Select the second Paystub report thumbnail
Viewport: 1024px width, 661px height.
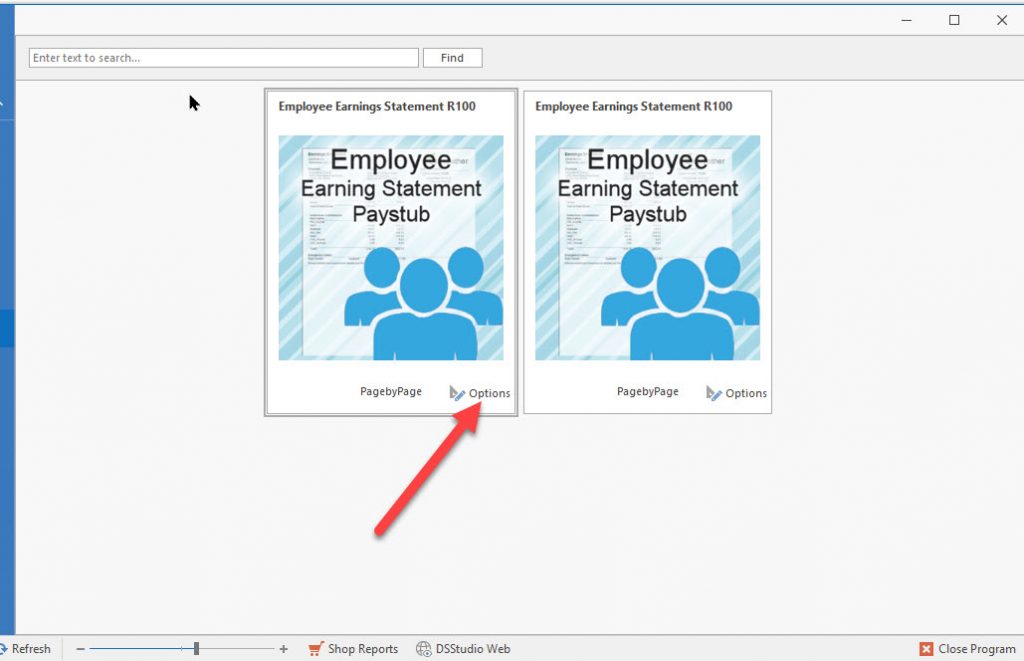647,248
